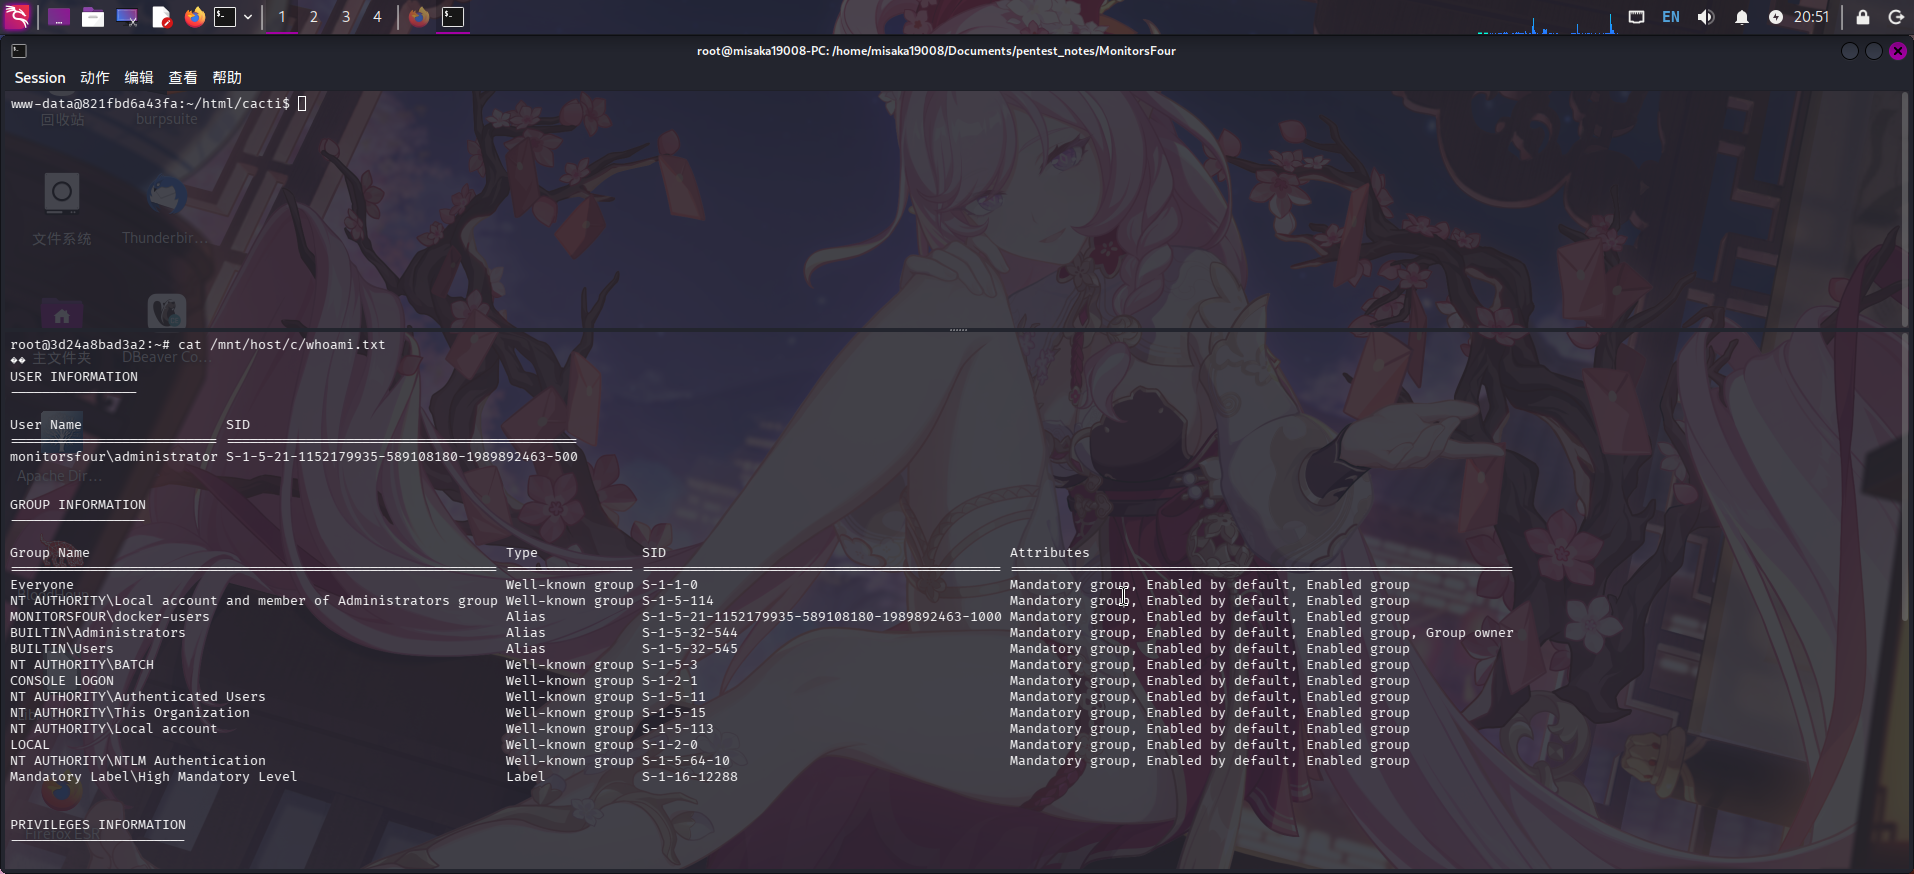Click 'NT AUTHORITY\NTLM Authentication' group name
The height and width of the screenshot is (874, 1914).
(x=138, y=761)
